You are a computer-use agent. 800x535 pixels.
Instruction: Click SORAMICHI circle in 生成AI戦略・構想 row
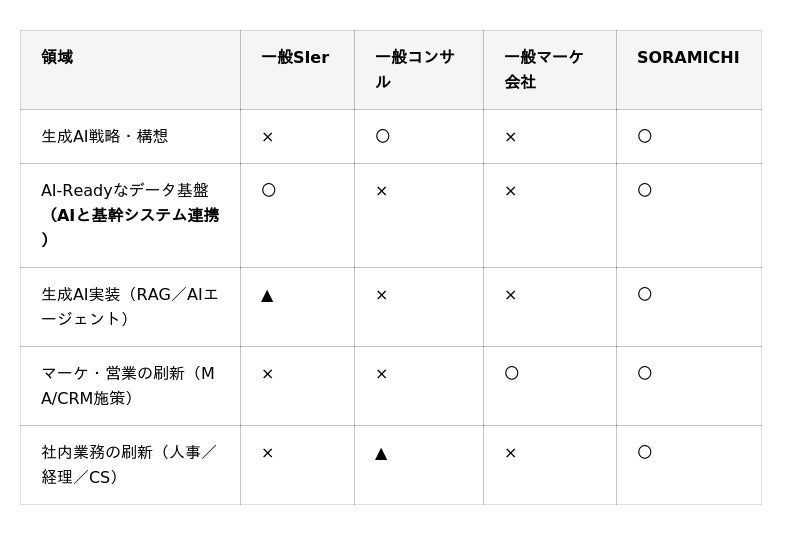tap(644, 136)
